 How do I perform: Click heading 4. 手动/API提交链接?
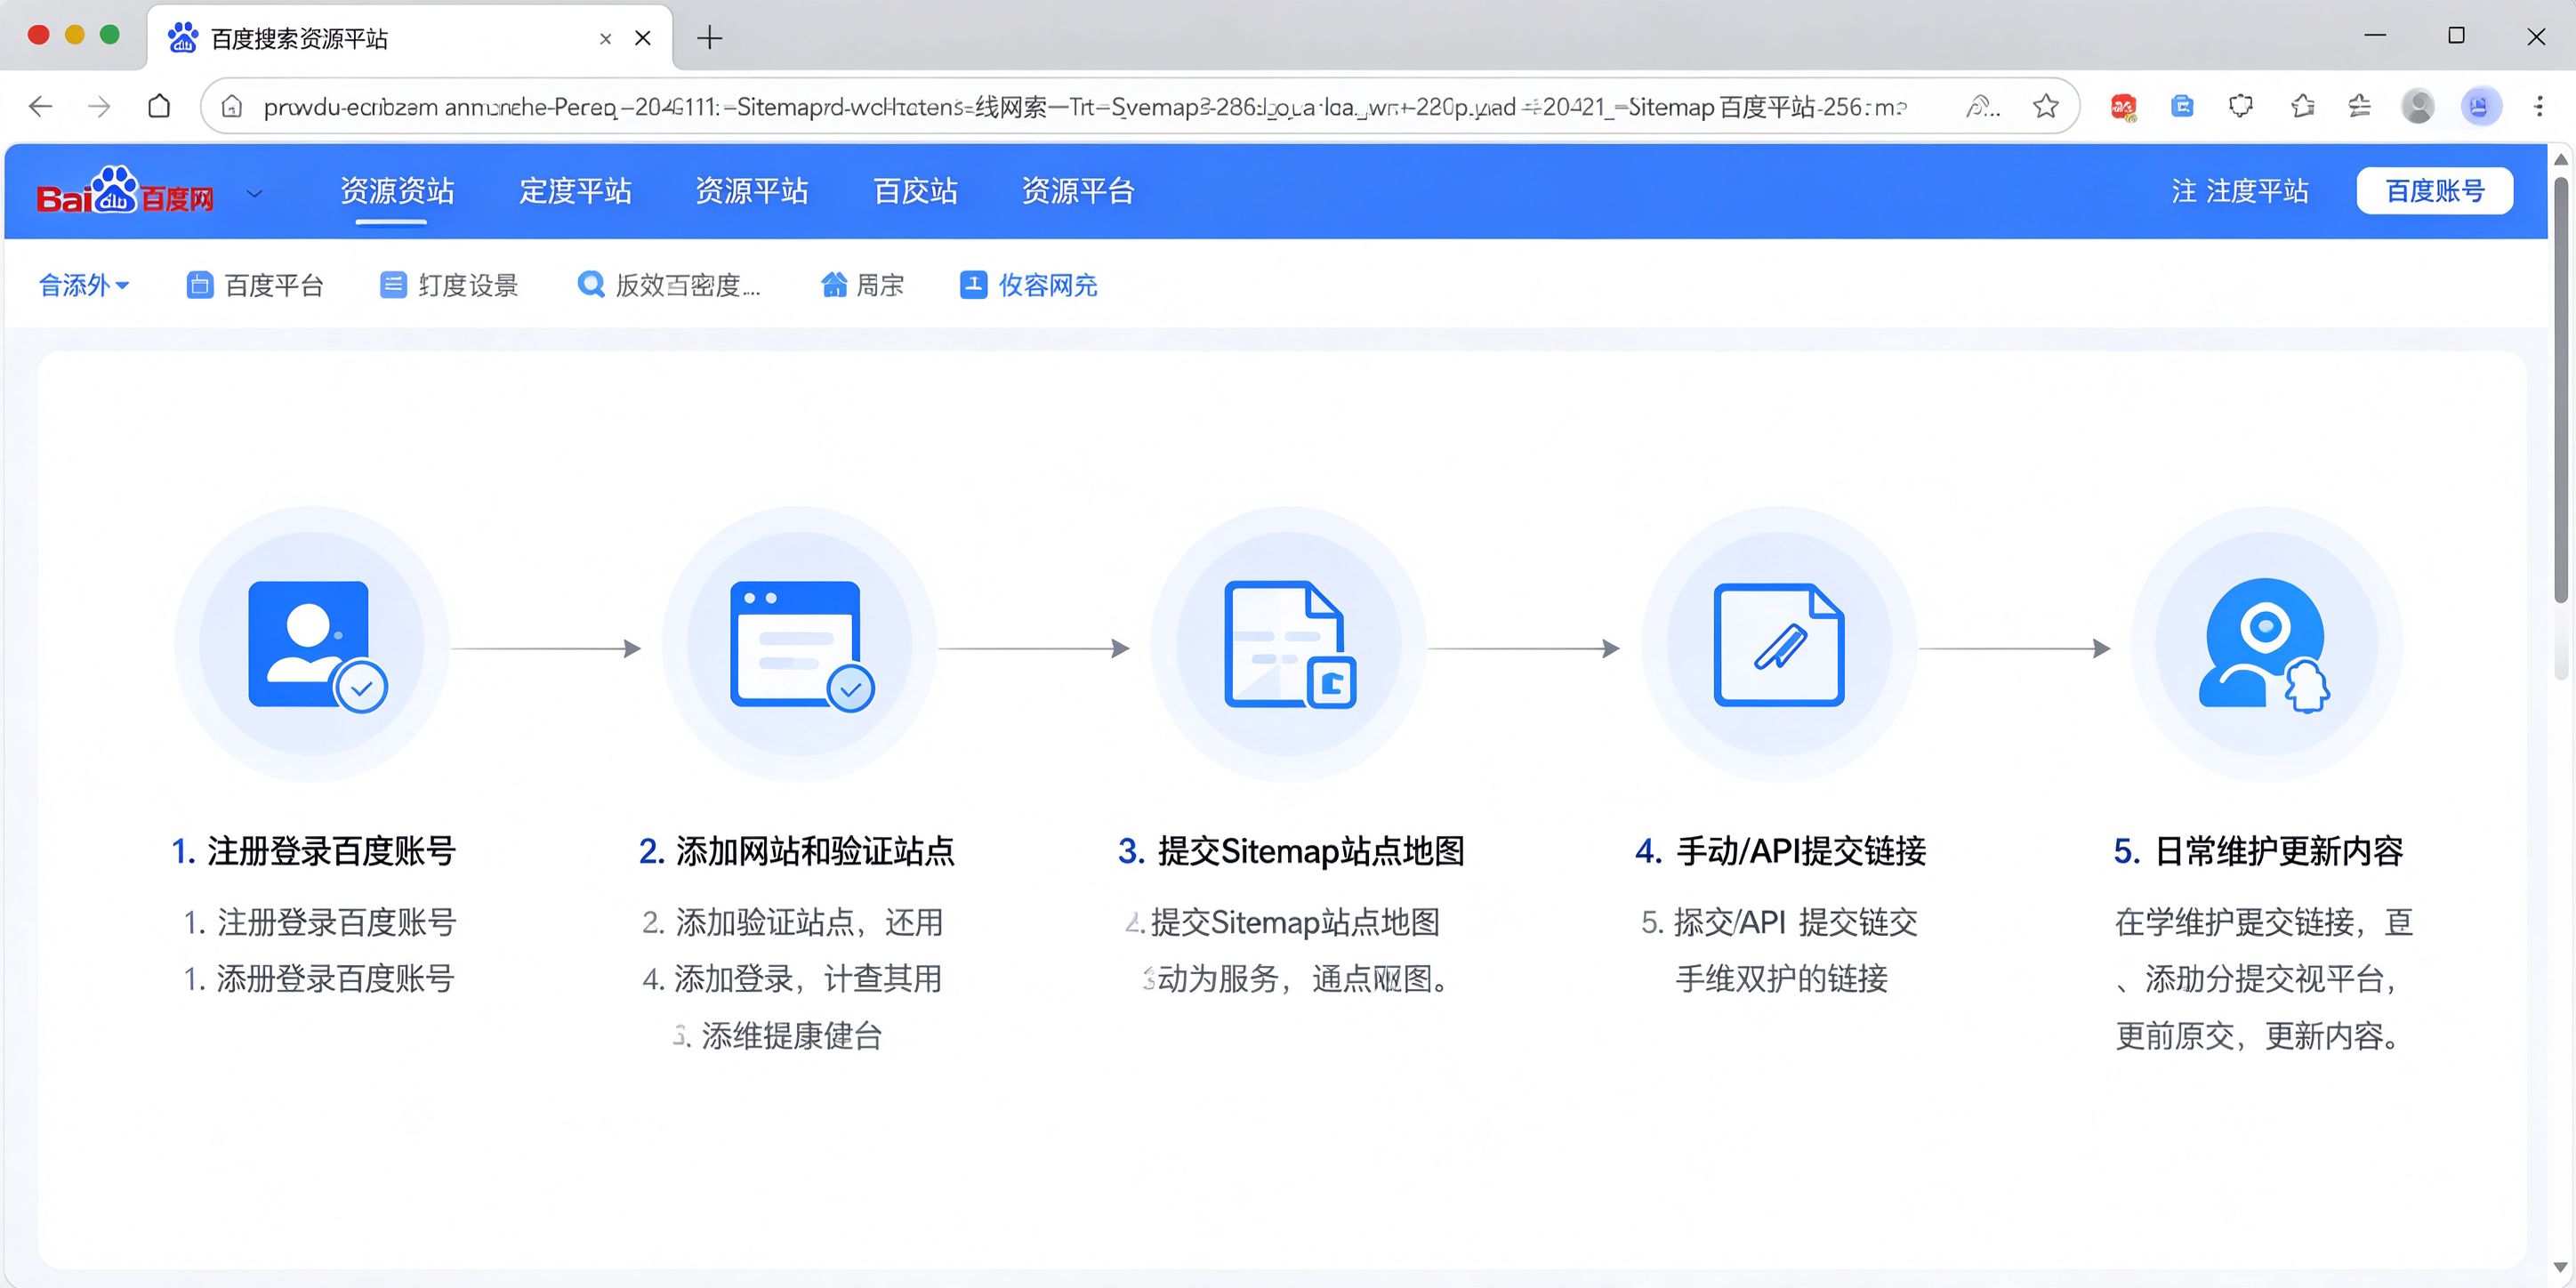click(x=1780, y=851)
